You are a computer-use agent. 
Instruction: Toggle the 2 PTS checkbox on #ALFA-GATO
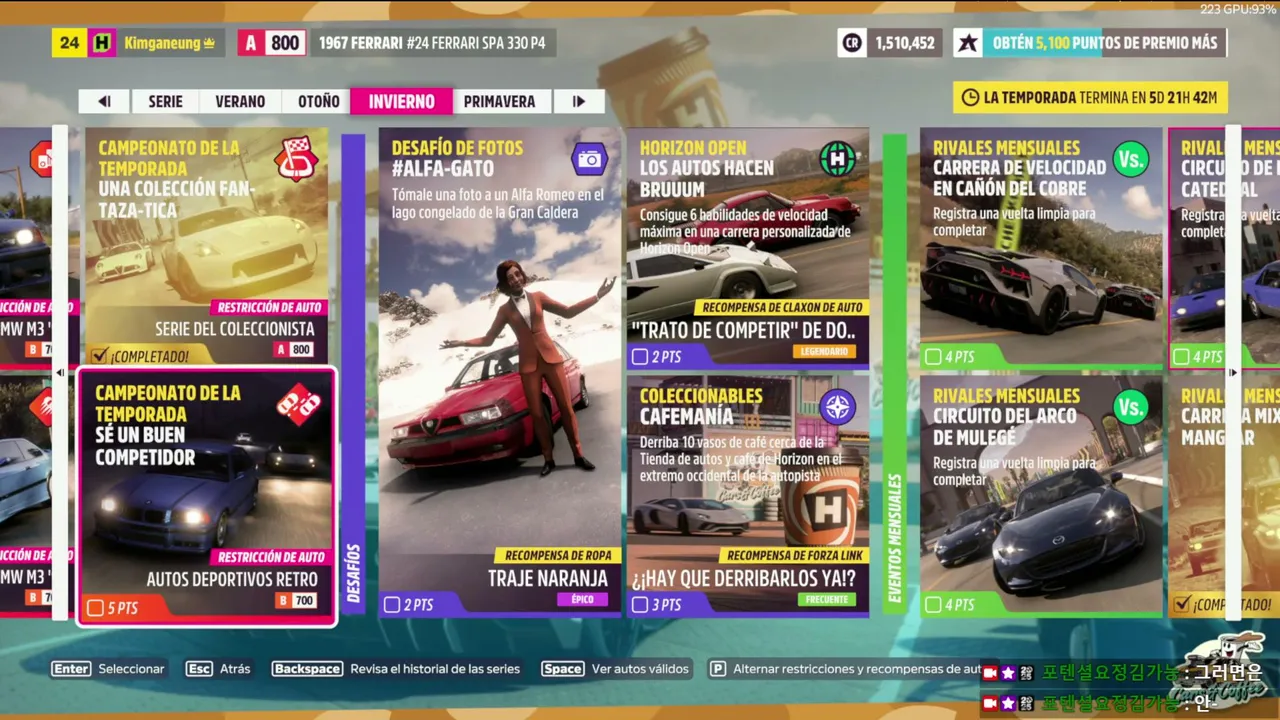pos(392,605)
